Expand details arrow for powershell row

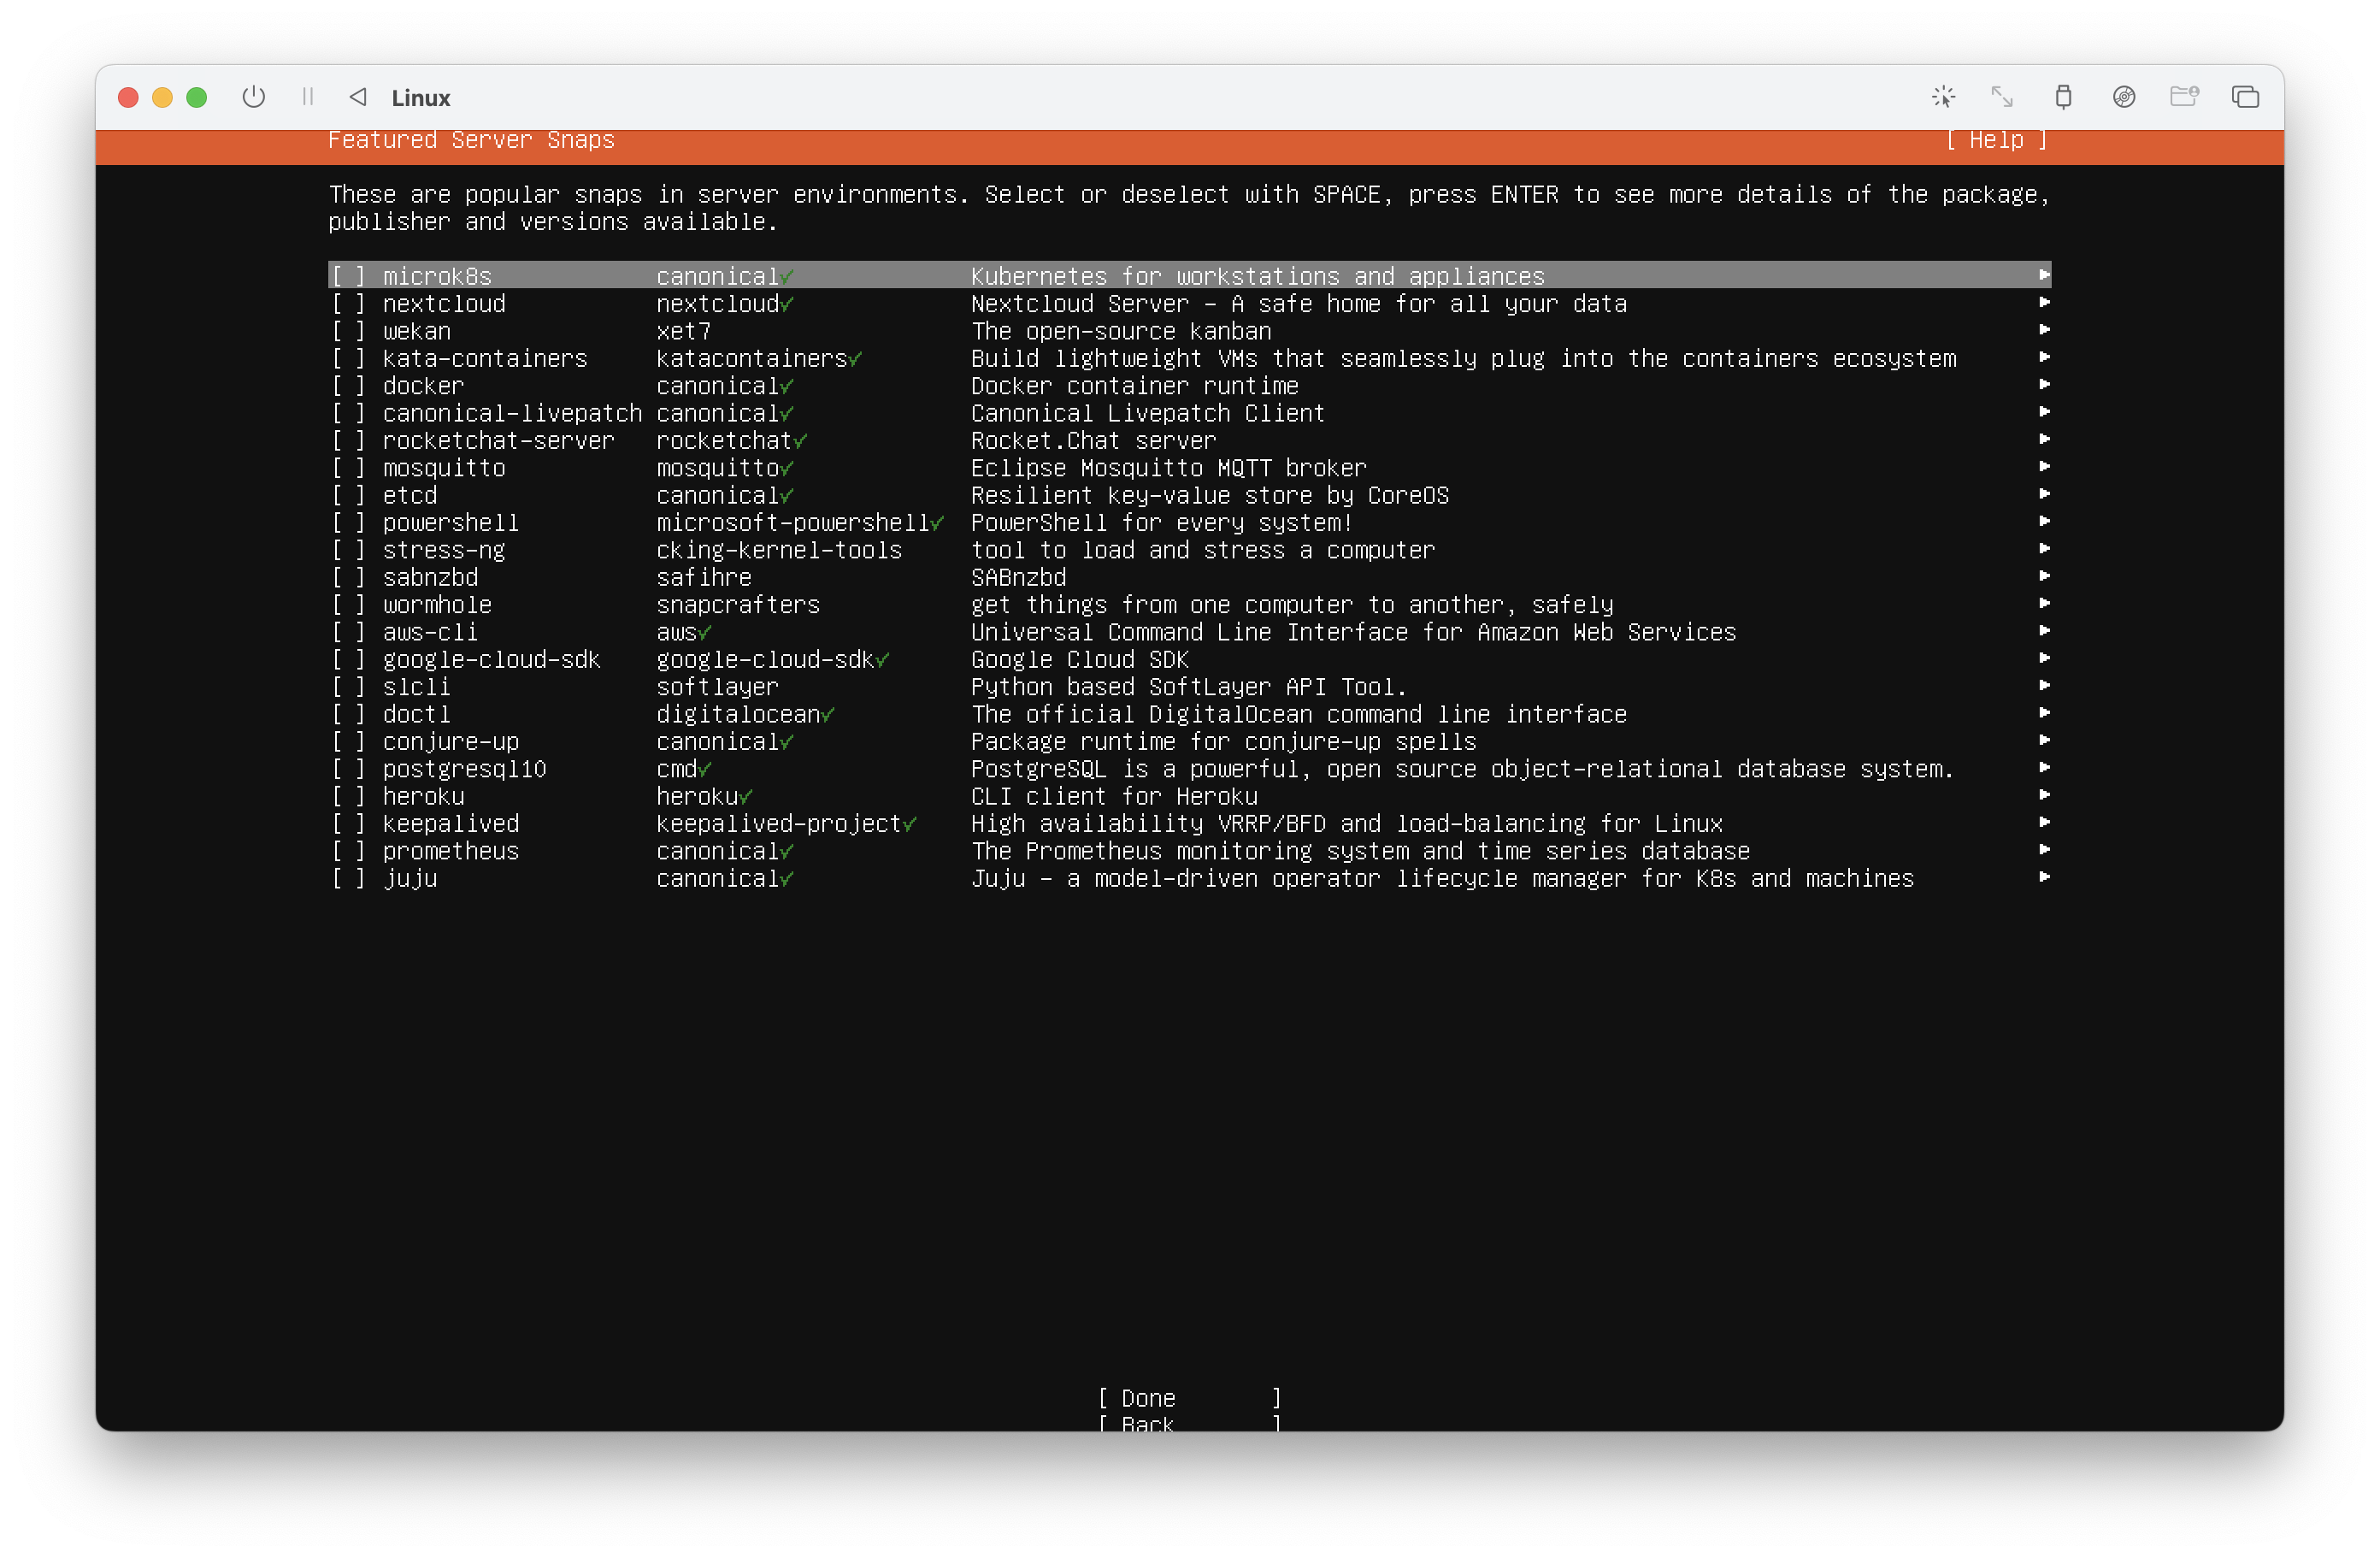(x=2044, y=522)
